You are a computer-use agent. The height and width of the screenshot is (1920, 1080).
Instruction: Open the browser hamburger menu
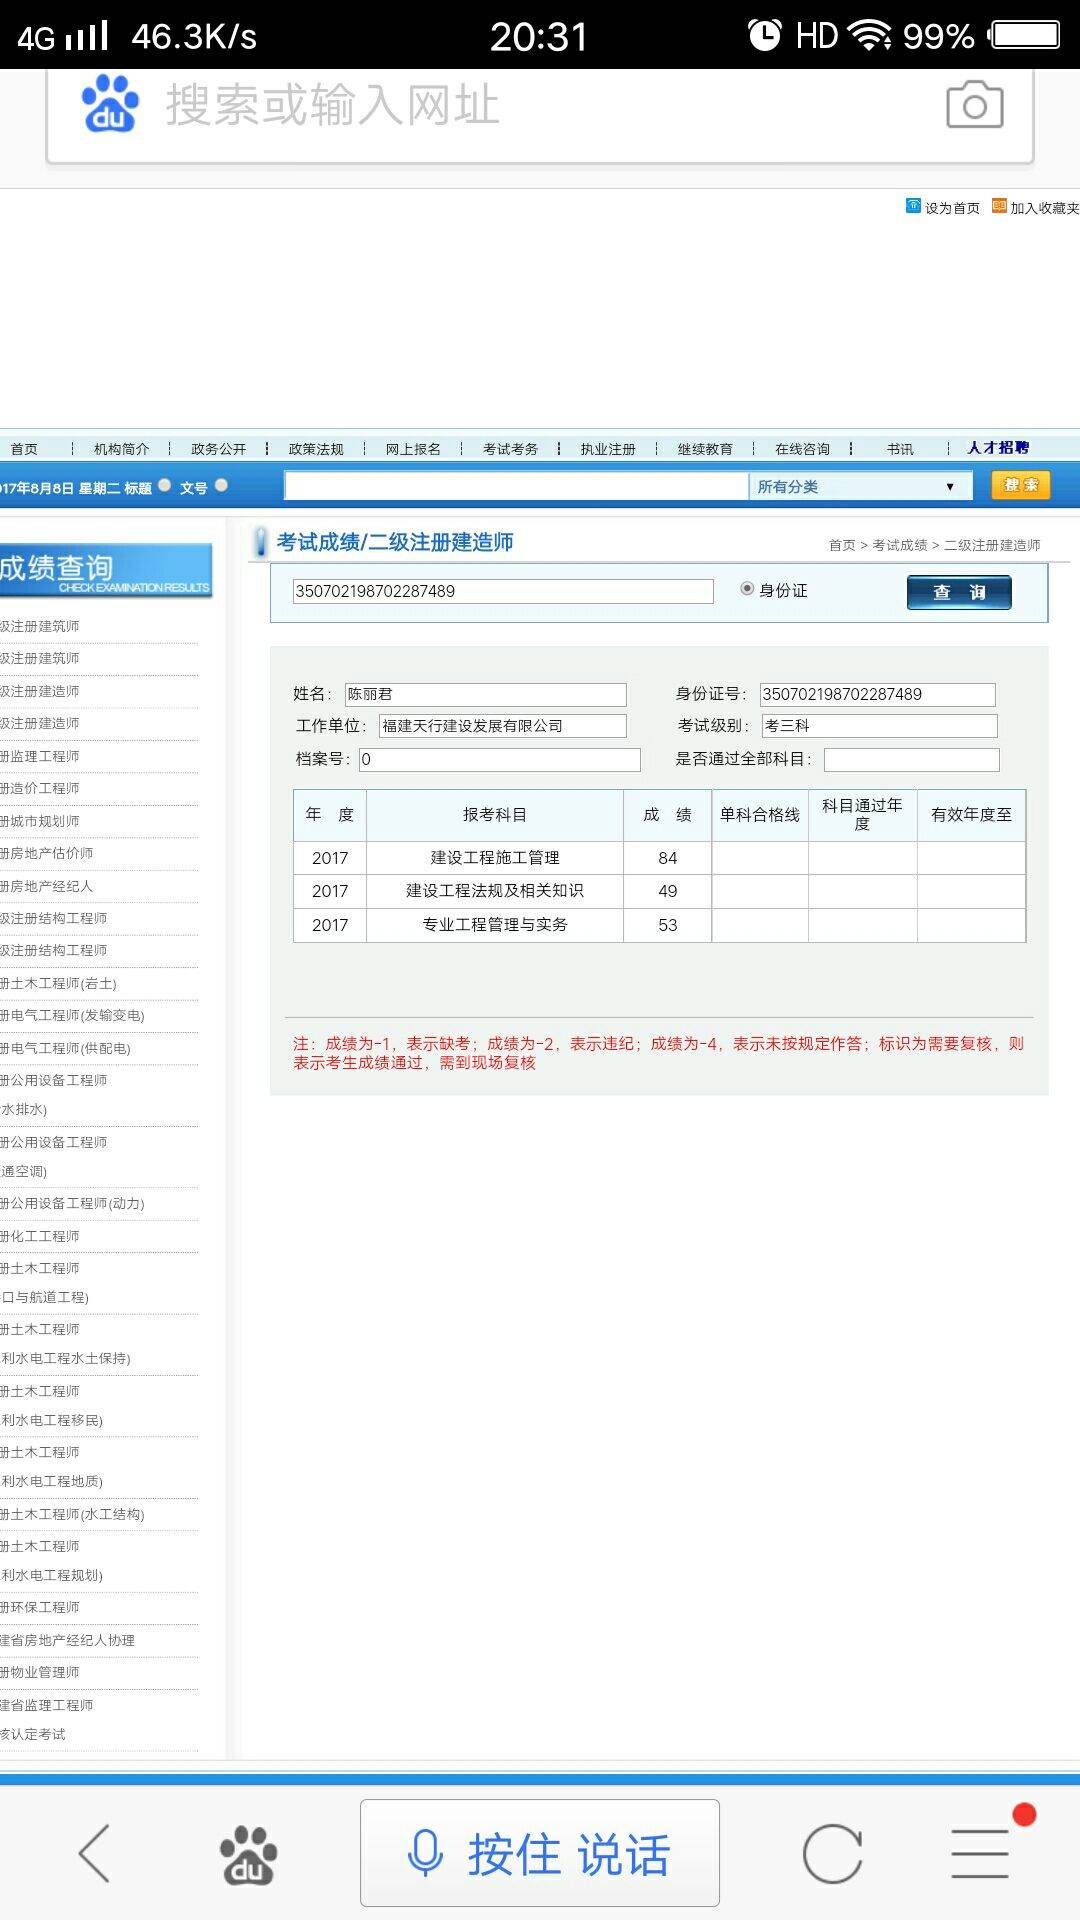pyautogui.click(x=980, y=1853)
